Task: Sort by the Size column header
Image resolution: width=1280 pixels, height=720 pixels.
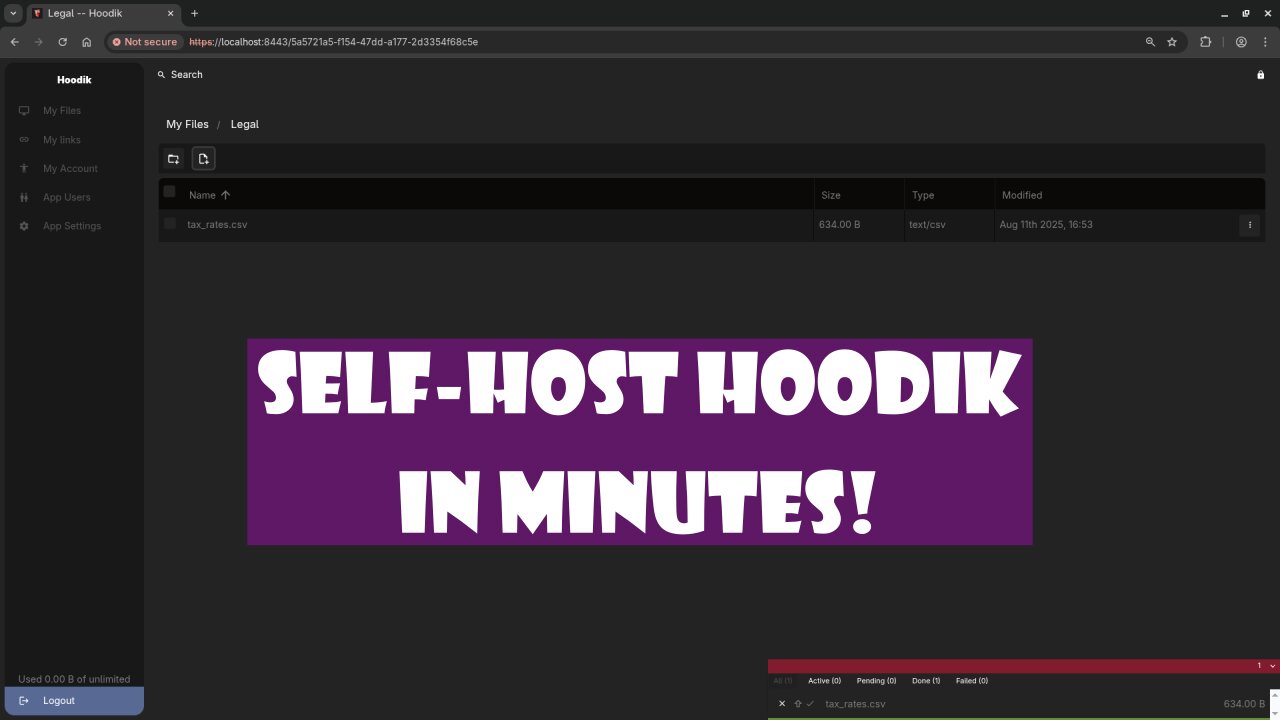Action: [x=830, y=195]
